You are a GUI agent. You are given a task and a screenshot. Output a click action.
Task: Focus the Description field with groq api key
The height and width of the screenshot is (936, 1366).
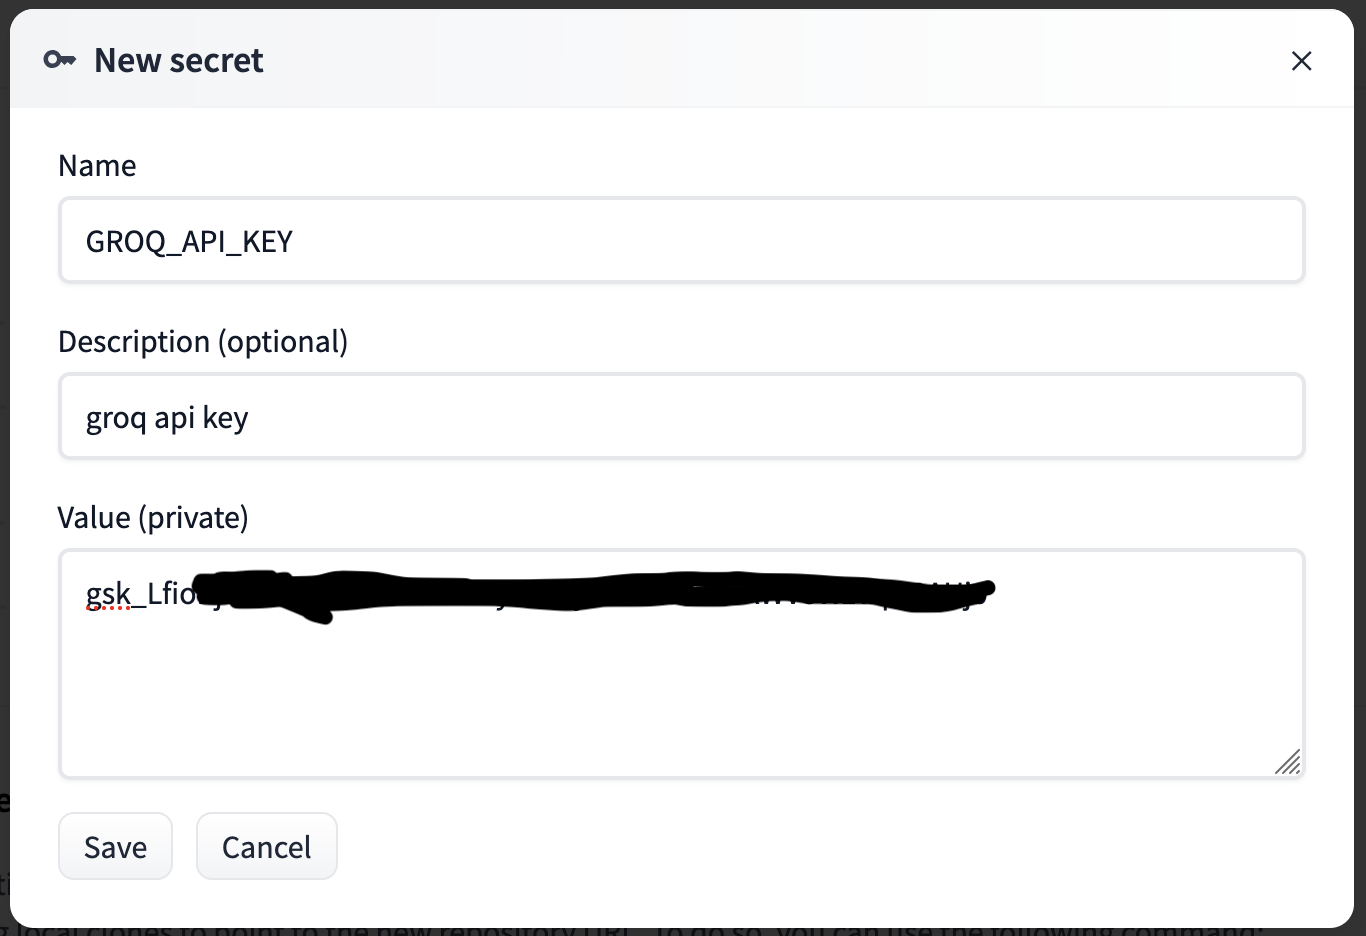[682, 417]
